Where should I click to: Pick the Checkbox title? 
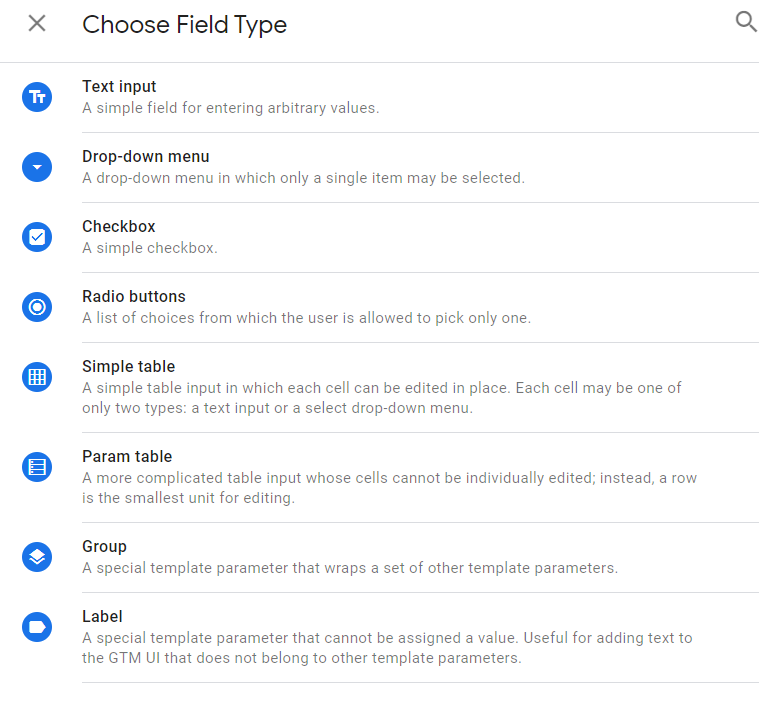pos(119,227)
